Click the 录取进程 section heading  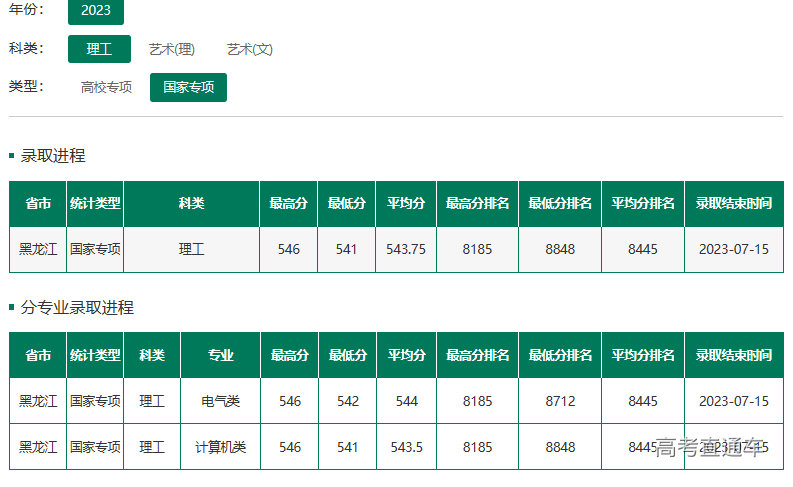53,156
